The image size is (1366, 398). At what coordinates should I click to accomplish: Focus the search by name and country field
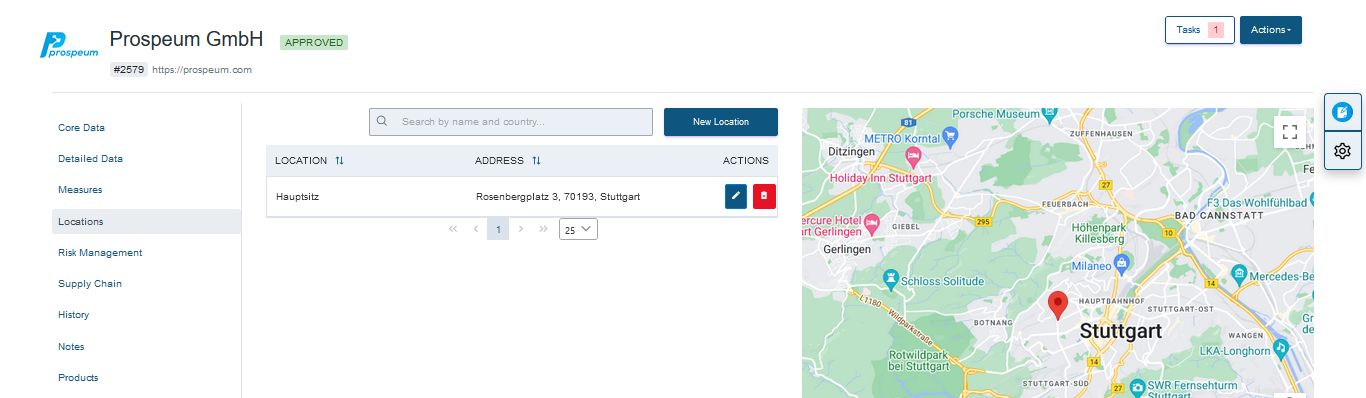511,122
